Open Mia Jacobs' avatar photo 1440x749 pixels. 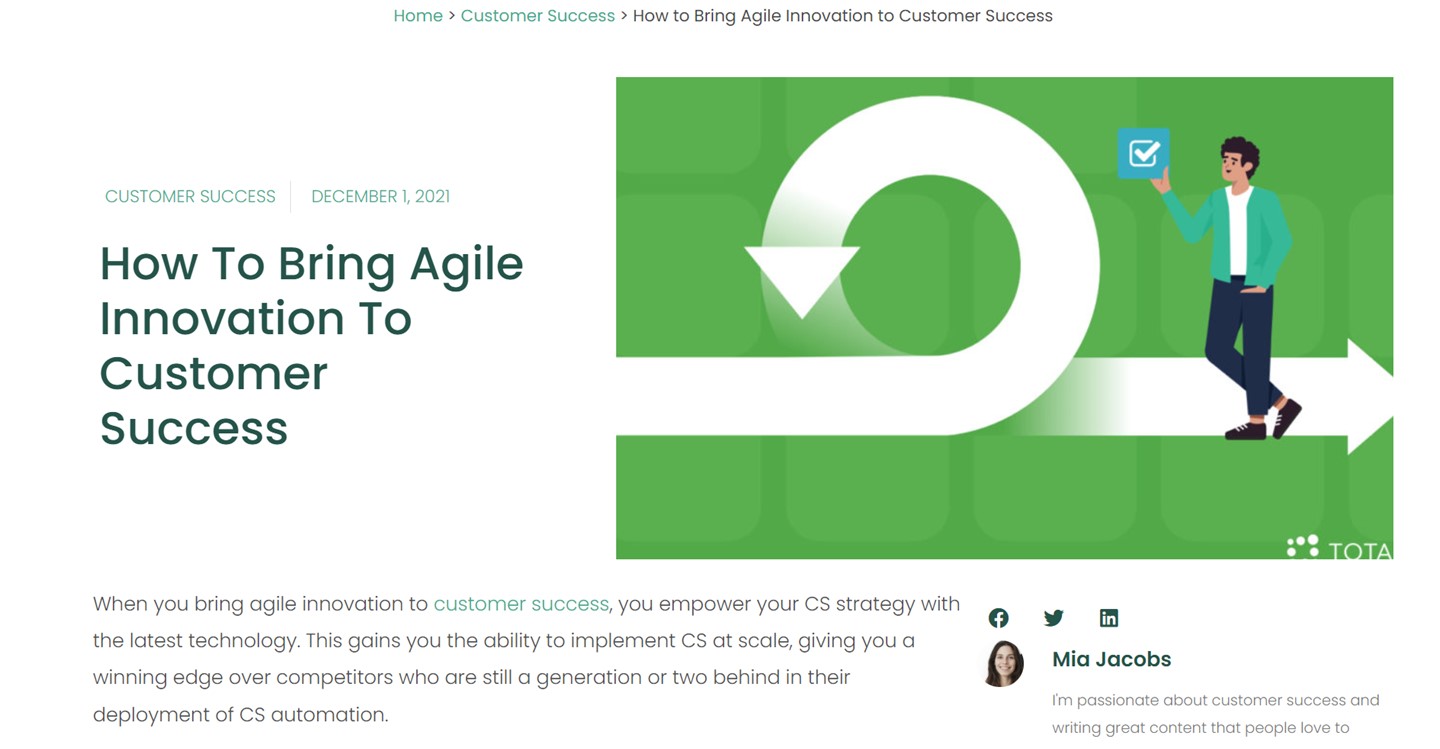[1005, 663]
